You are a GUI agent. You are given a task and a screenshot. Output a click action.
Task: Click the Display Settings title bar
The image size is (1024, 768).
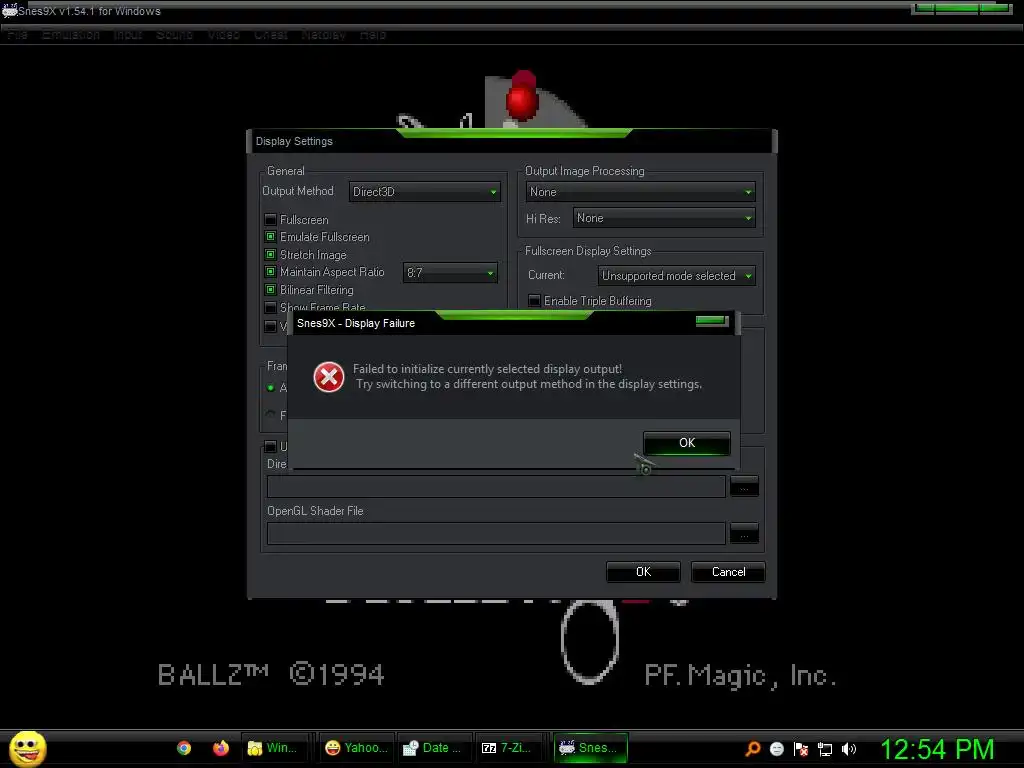512,141
